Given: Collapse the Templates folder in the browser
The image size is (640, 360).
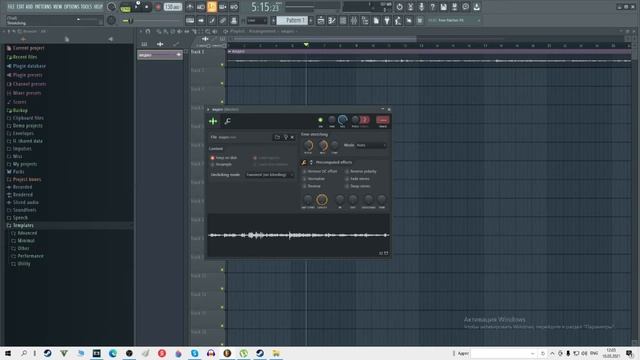Looking at the screenshot, I should click(23, 225).
